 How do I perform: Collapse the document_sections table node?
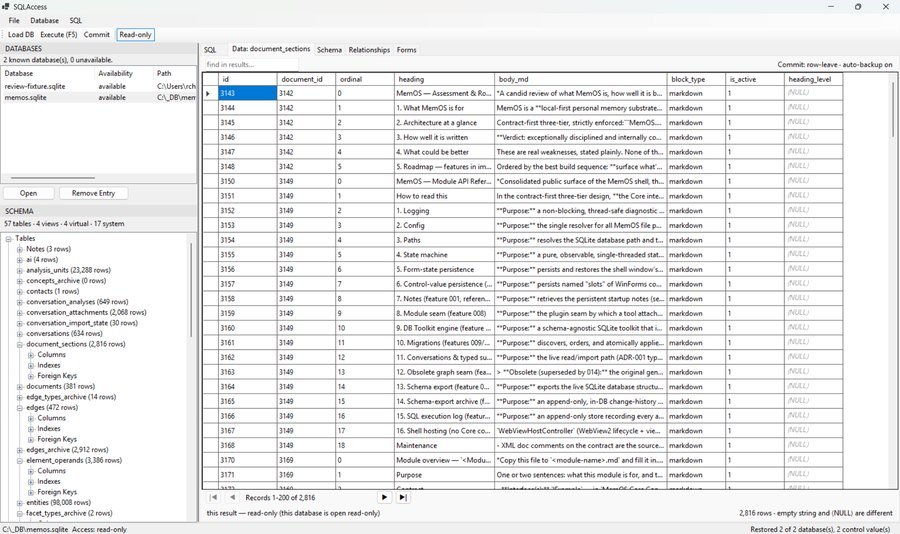20,345
